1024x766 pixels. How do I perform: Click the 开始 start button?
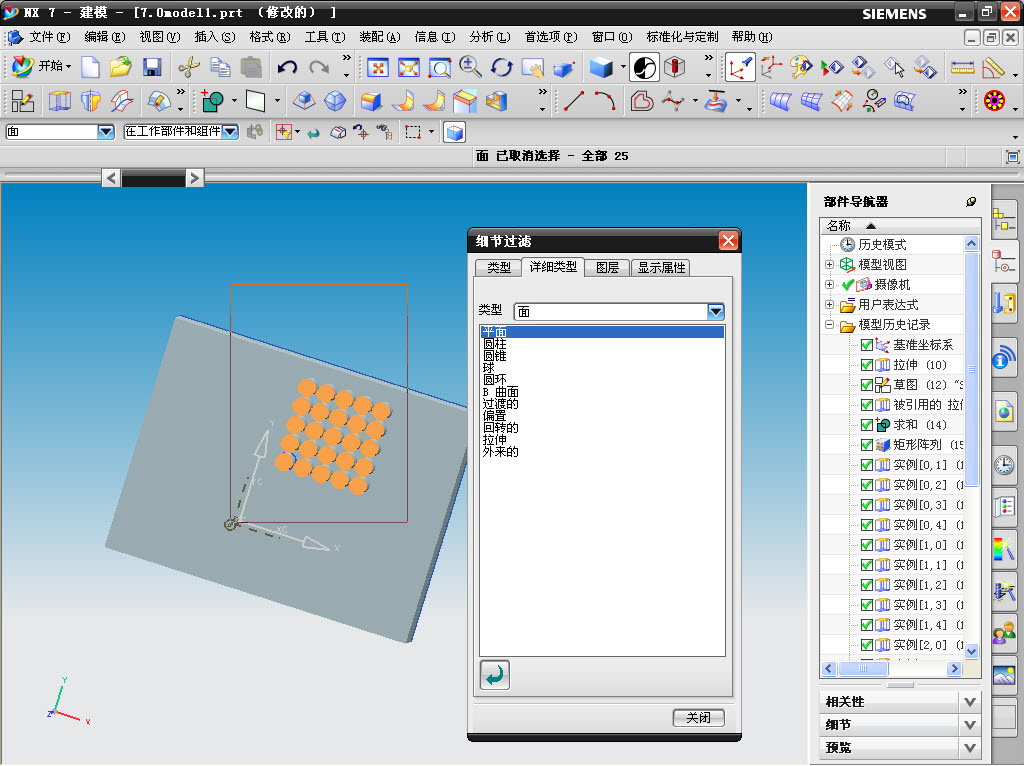pos(40,67)
